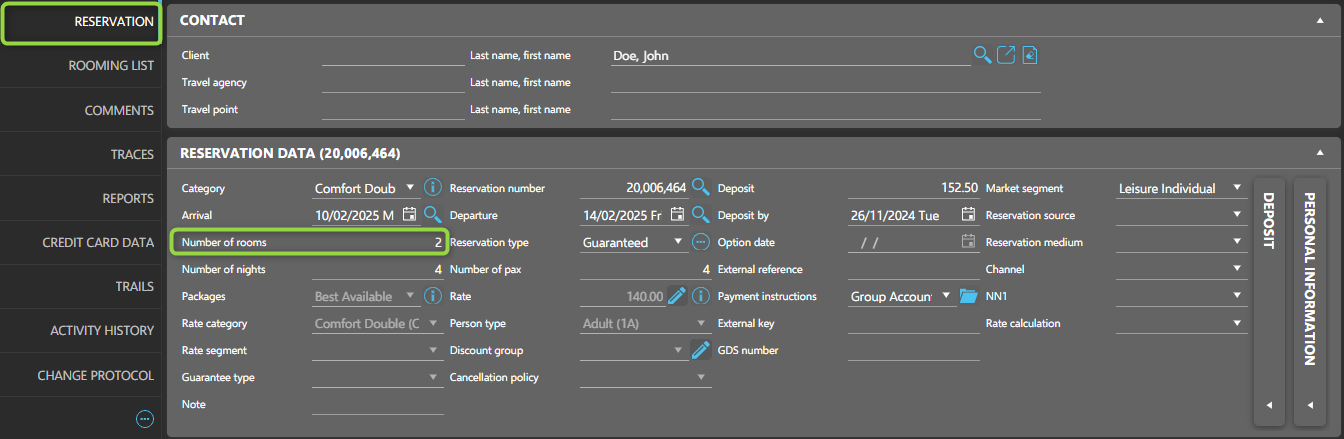Switch to the Rooming List tab
The height and width of the screenshot is (439, 1344).
(110, 66)
